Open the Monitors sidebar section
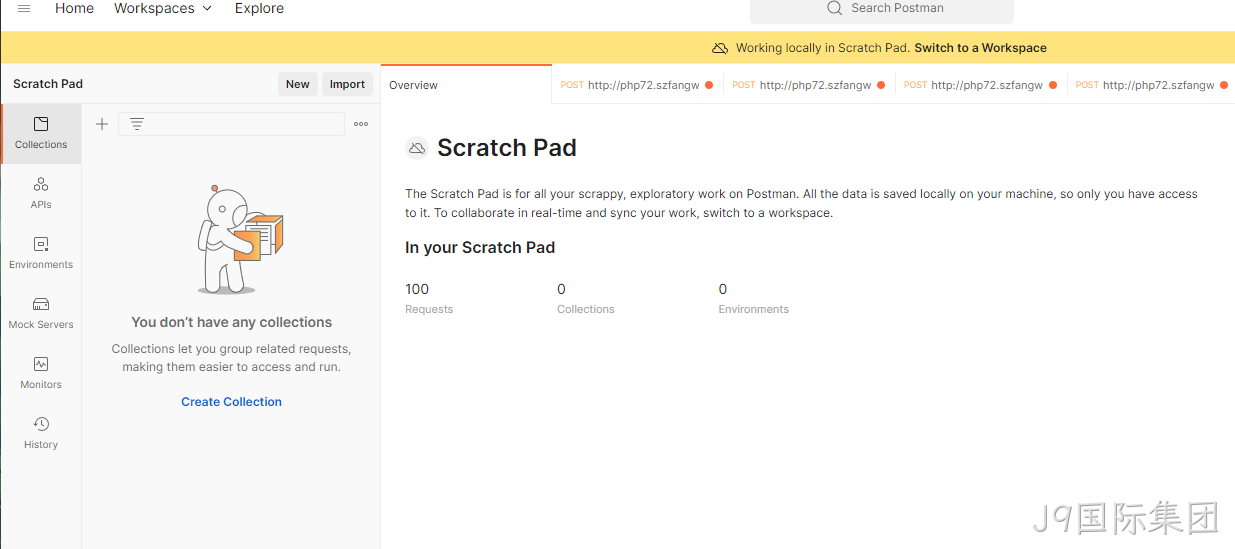This screenshot has height=549, width=1235. (41, 373)
